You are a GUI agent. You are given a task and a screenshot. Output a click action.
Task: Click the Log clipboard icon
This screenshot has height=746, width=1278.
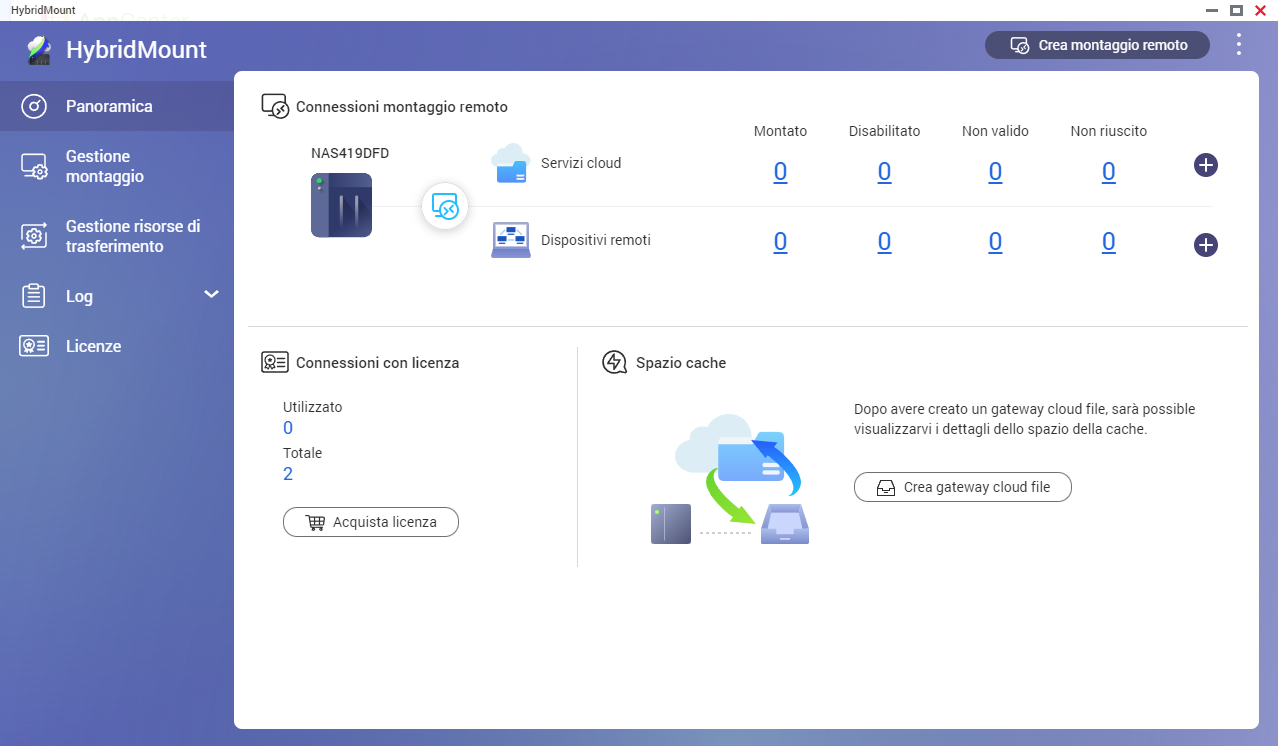pyautogui.click(x=34, y=296)
